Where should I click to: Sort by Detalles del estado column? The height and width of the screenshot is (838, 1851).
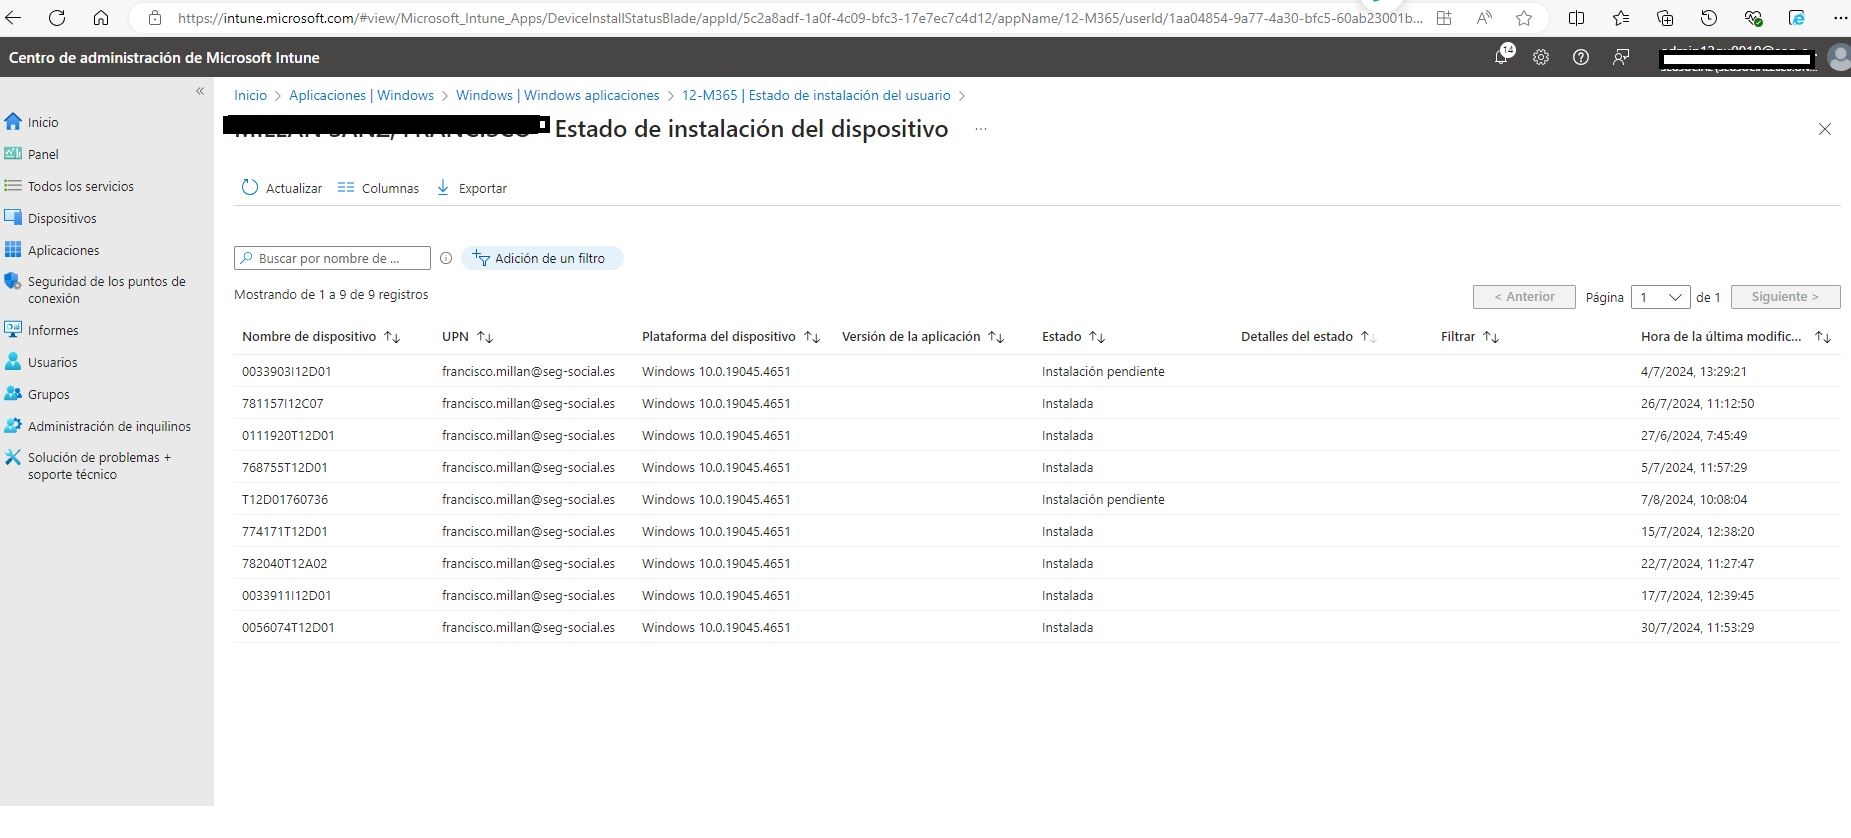1309,337
